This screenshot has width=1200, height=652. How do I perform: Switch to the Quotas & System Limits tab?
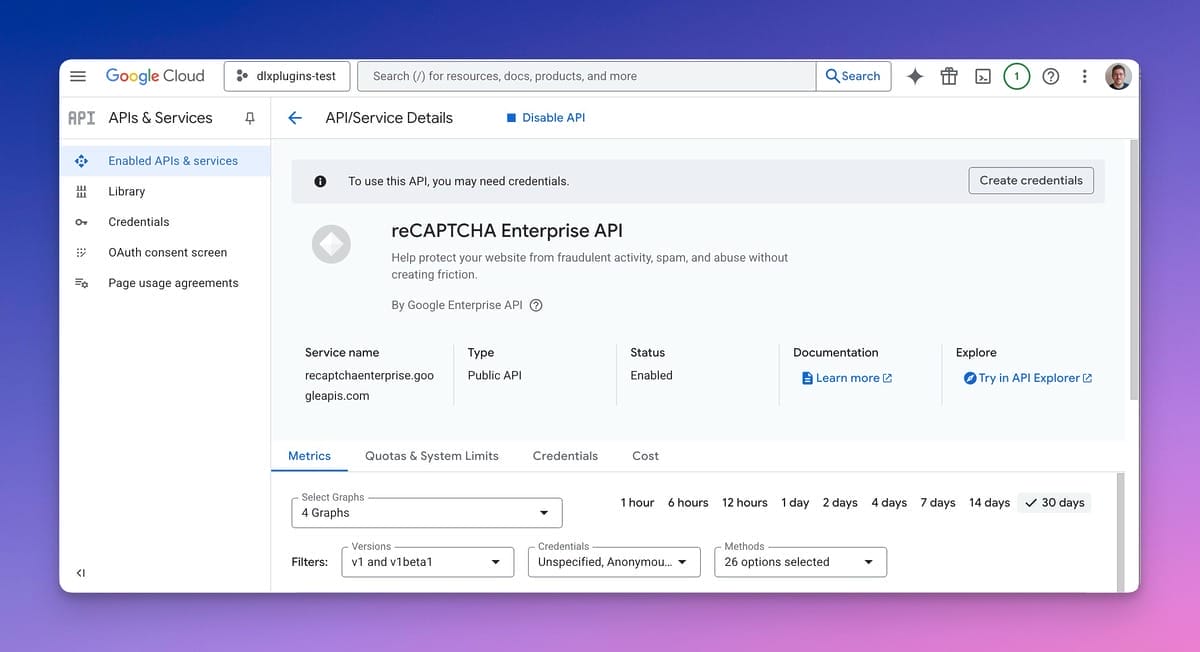(x=431, y=455)
